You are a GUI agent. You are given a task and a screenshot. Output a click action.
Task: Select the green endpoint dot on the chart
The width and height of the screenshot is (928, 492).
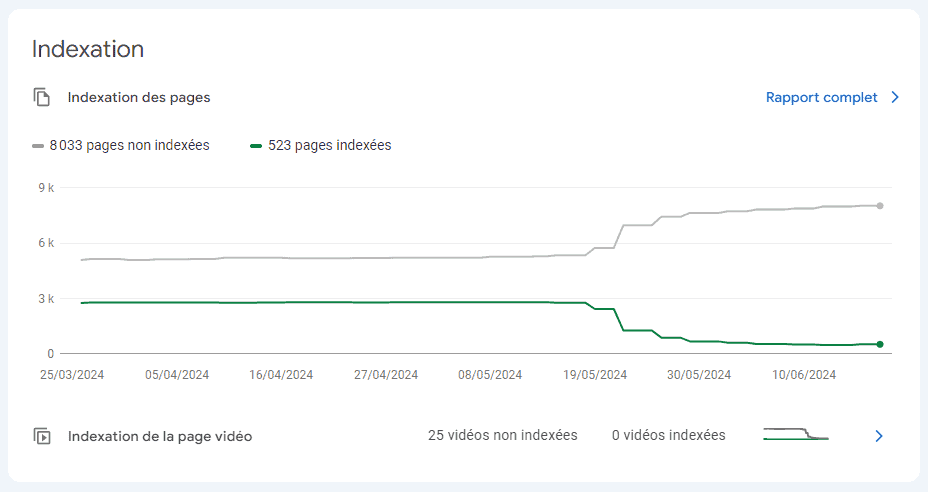click(880, 344)
